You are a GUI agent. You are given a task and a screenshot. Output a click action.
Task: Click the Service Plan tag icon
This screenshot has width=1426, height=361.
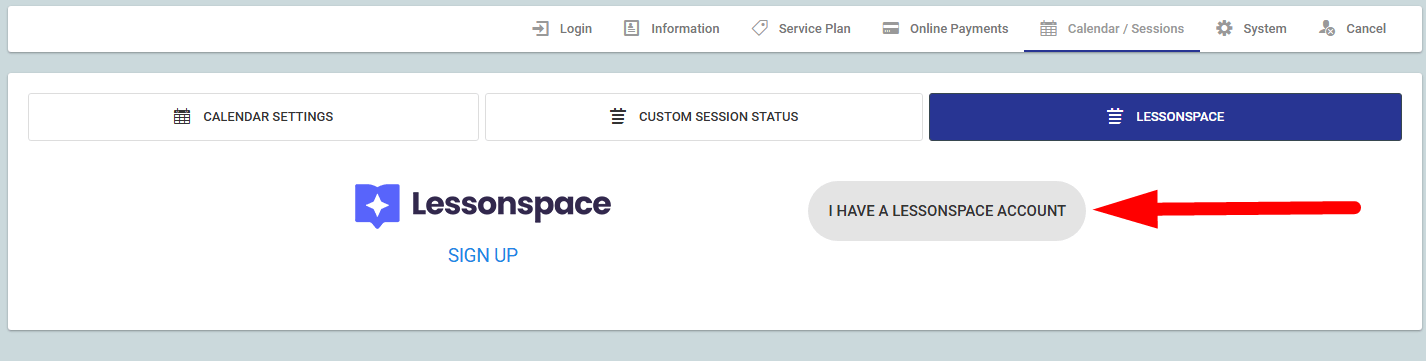click(x=760, y=29)
